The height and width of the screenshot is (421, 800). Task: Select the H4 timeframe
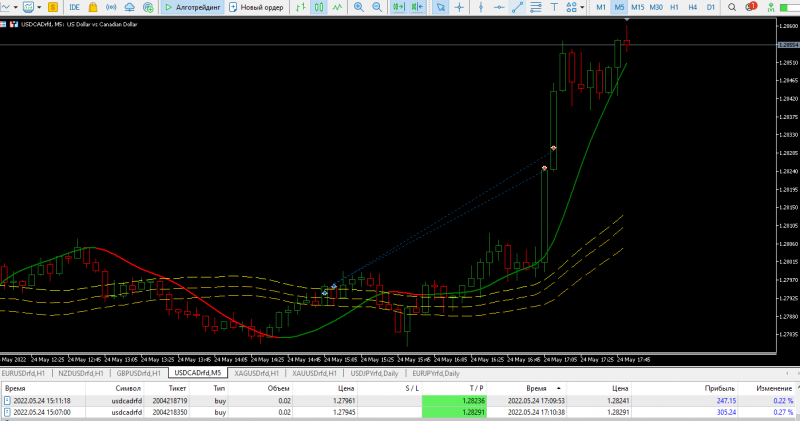tap(692, 7)
